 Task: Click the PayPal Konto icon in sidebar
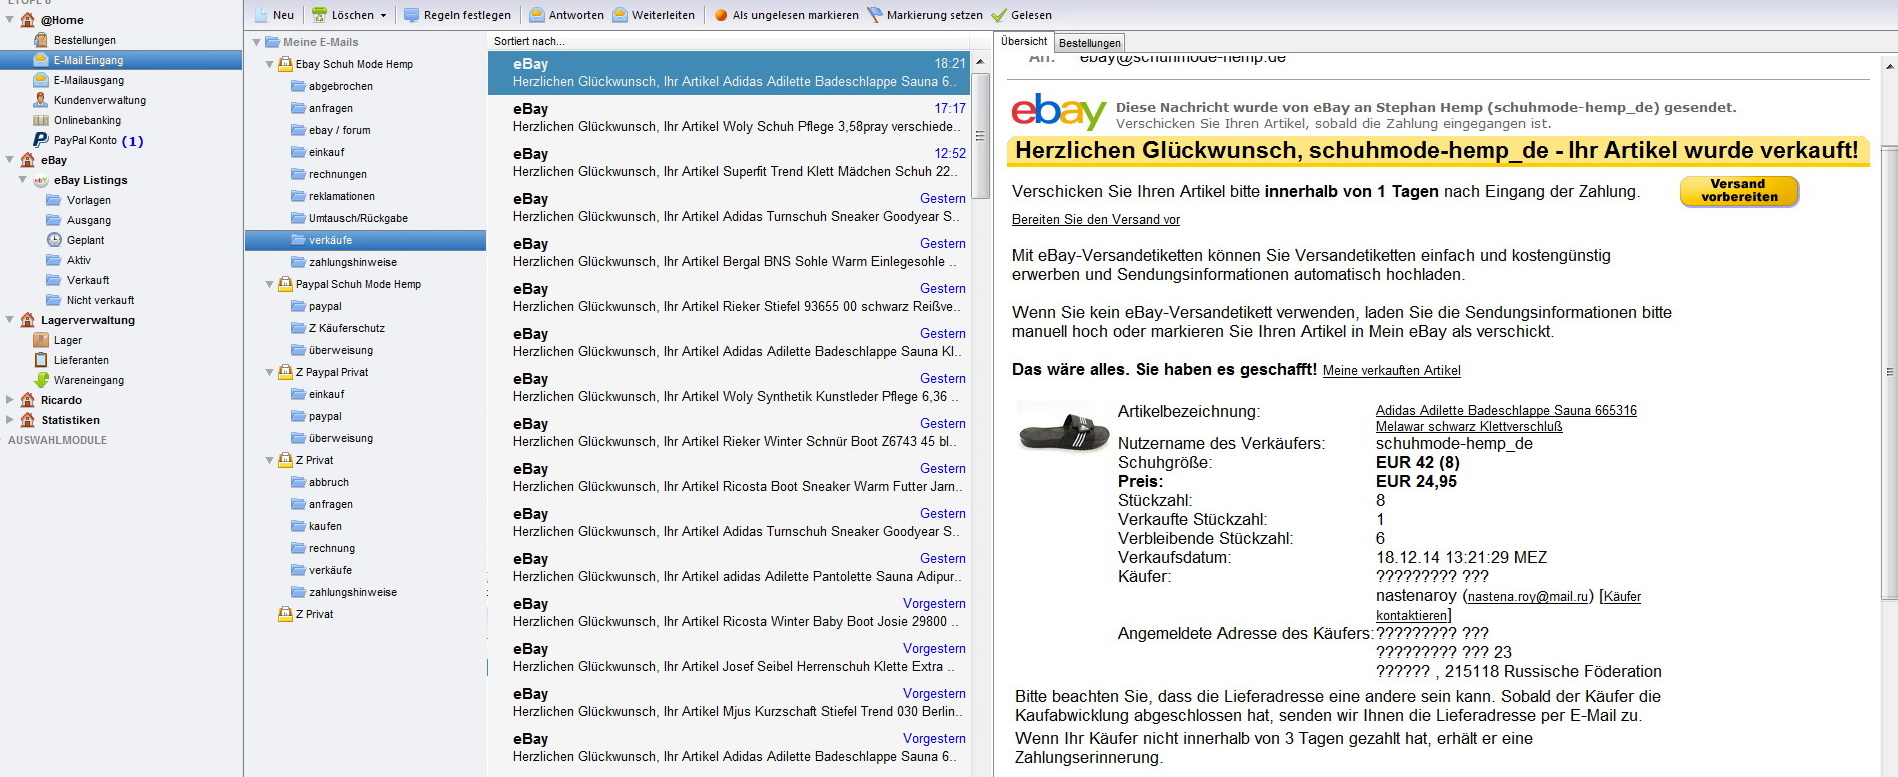pyautogui.click(x=41, y=140)
